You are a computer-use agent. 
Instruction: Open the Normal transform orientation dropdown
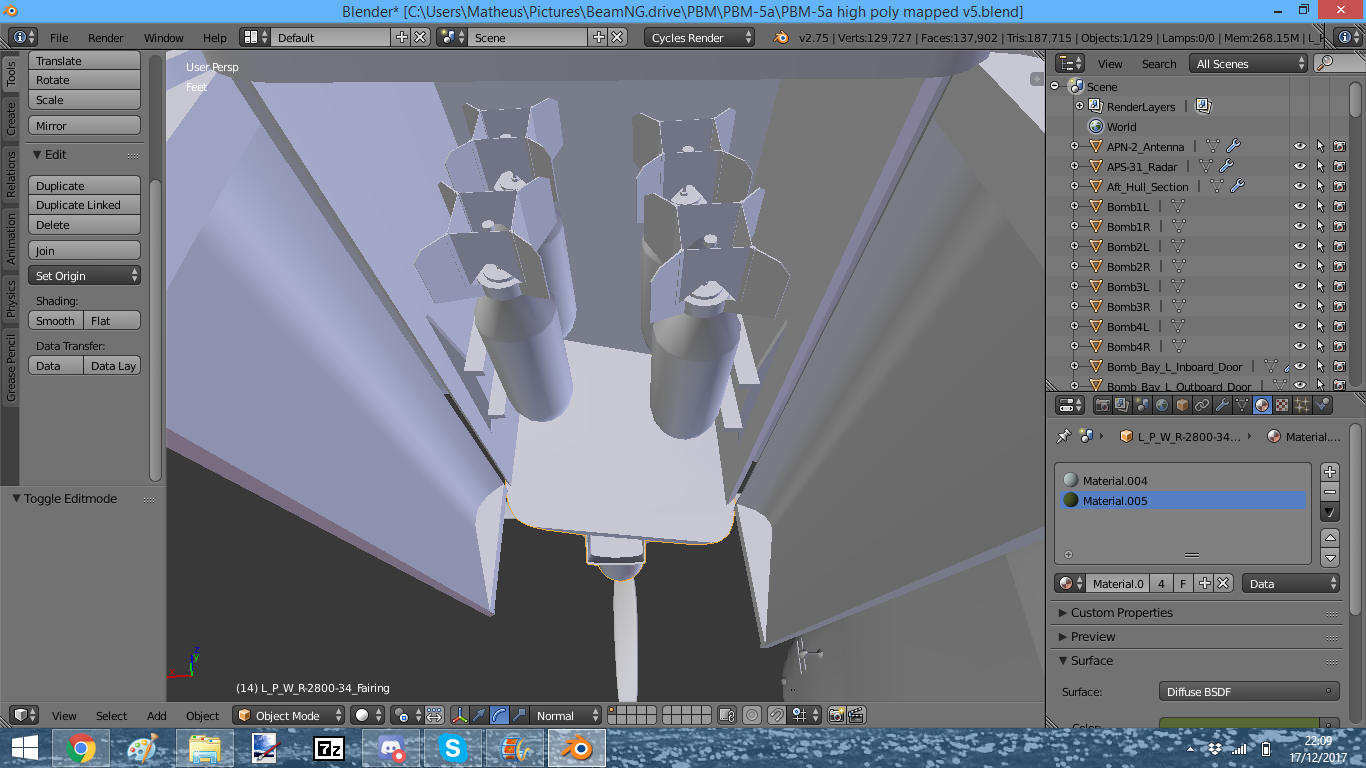[x=566, y=715]
